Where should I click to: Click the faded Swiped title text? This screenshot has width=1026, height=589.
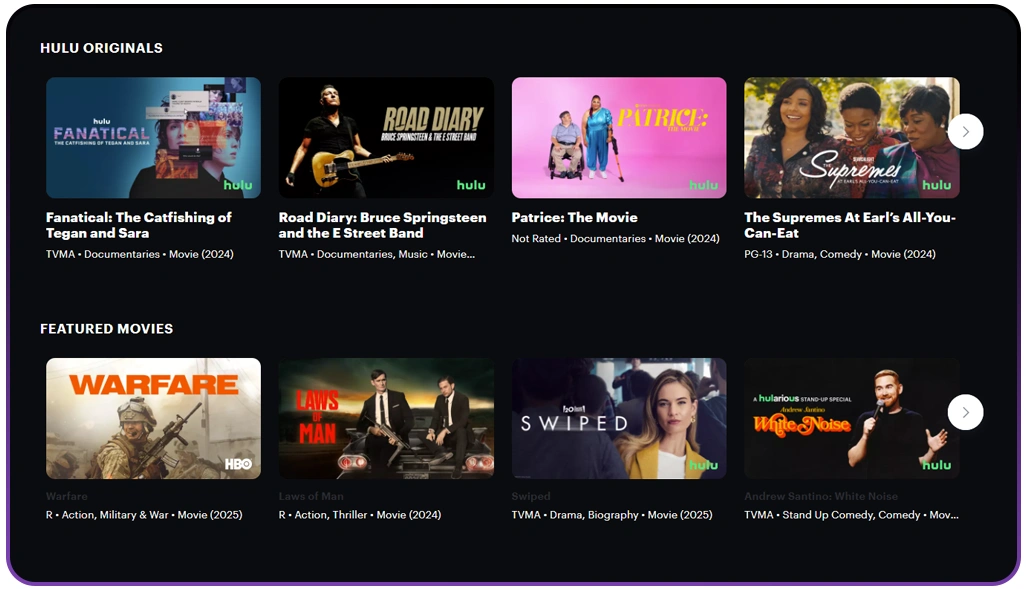pyautogui.click(x=531, y=496)
